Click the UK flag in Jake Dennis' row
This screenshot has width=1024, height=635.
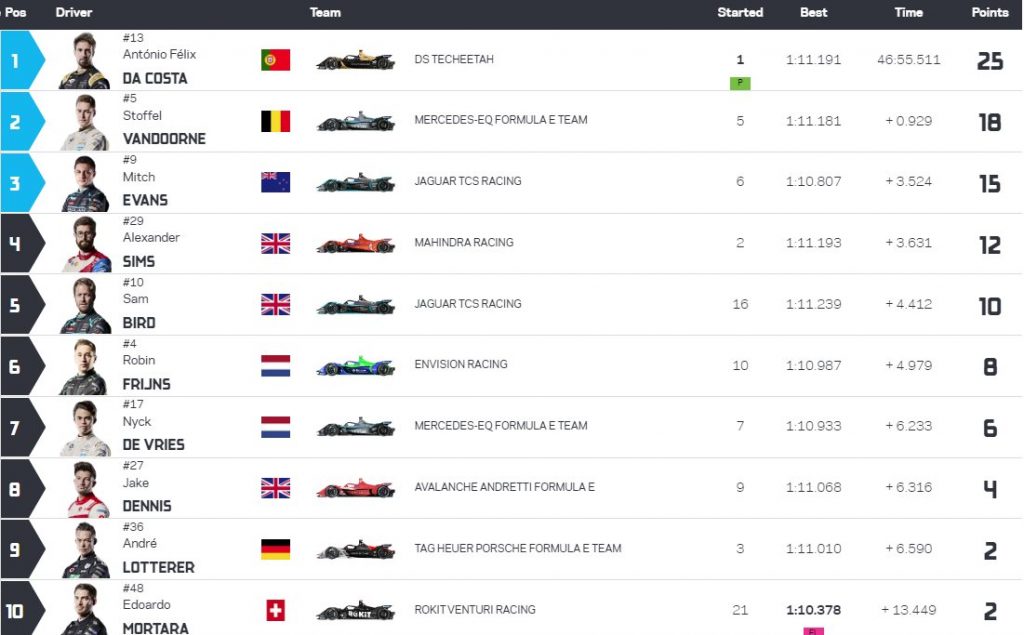pyautogui.click(x=276, y=488)
